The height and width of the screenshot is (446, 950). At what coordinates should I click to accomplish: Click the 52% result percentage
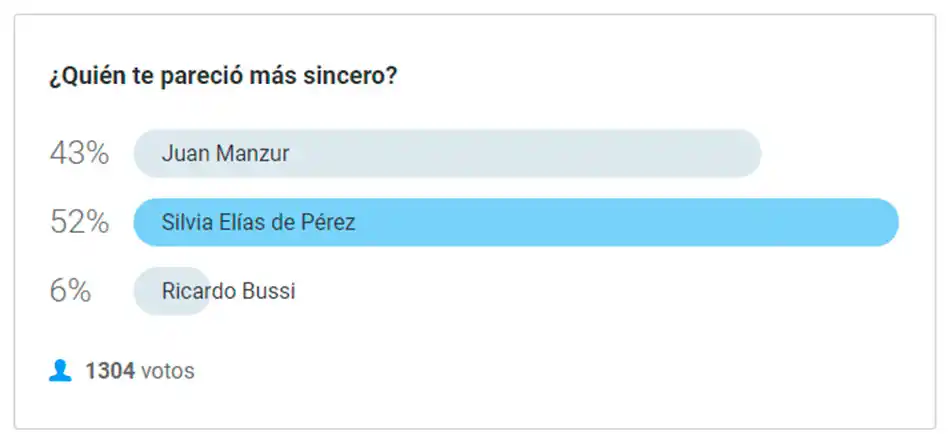coord(79,223)
